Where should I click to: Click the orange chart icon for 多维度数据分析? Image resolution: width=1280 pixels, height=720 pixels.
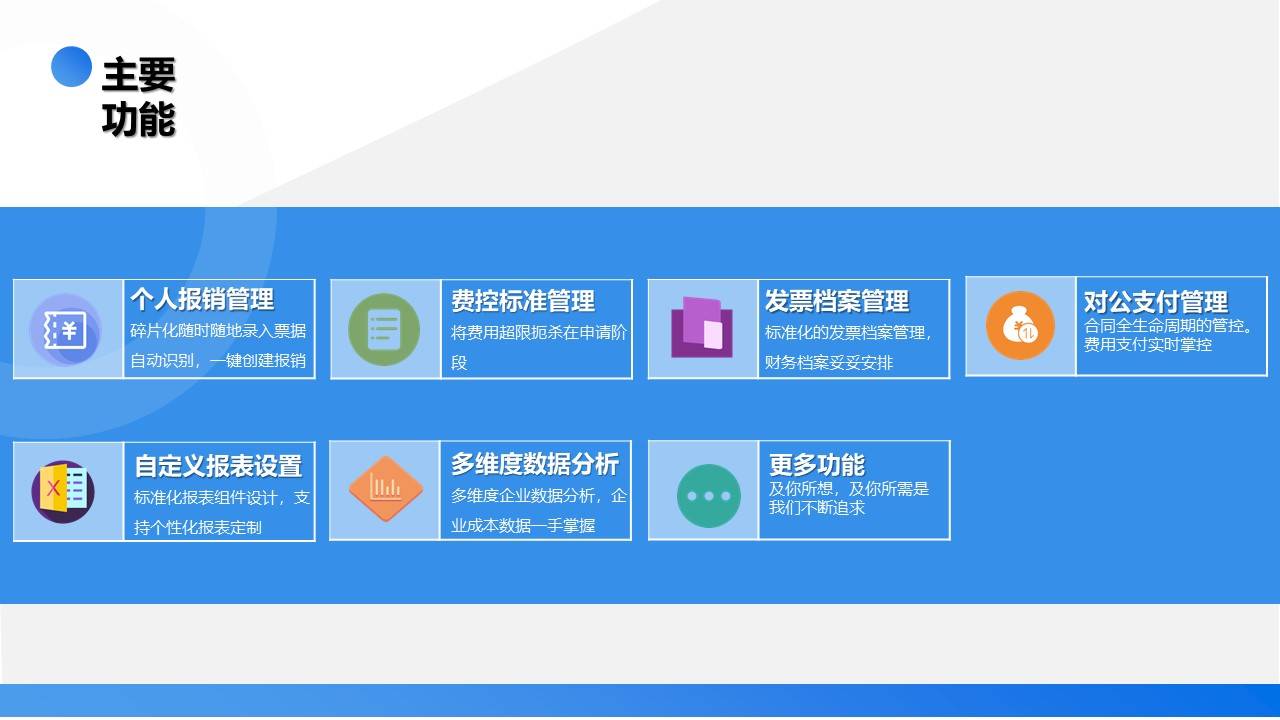[x=386, y=489]
